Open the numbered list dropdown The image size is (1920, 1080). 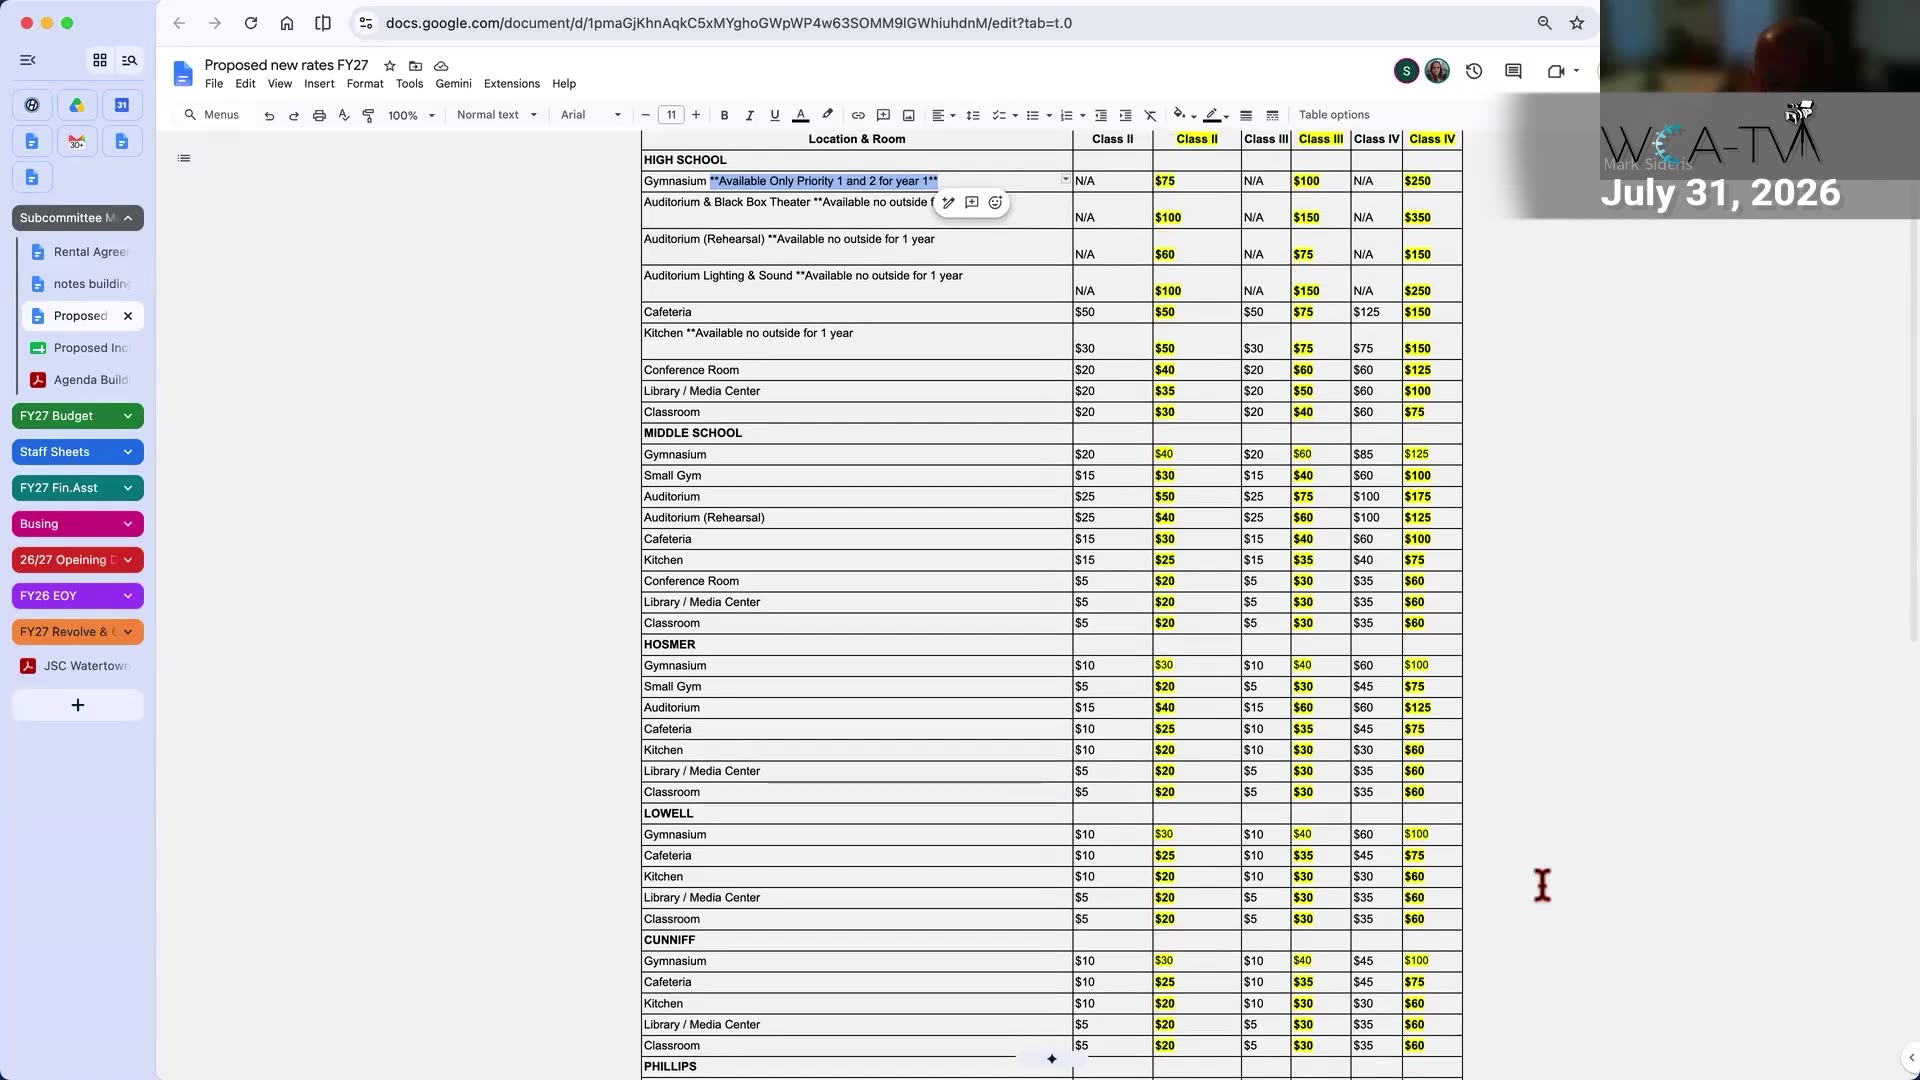tap(1071, 115)
